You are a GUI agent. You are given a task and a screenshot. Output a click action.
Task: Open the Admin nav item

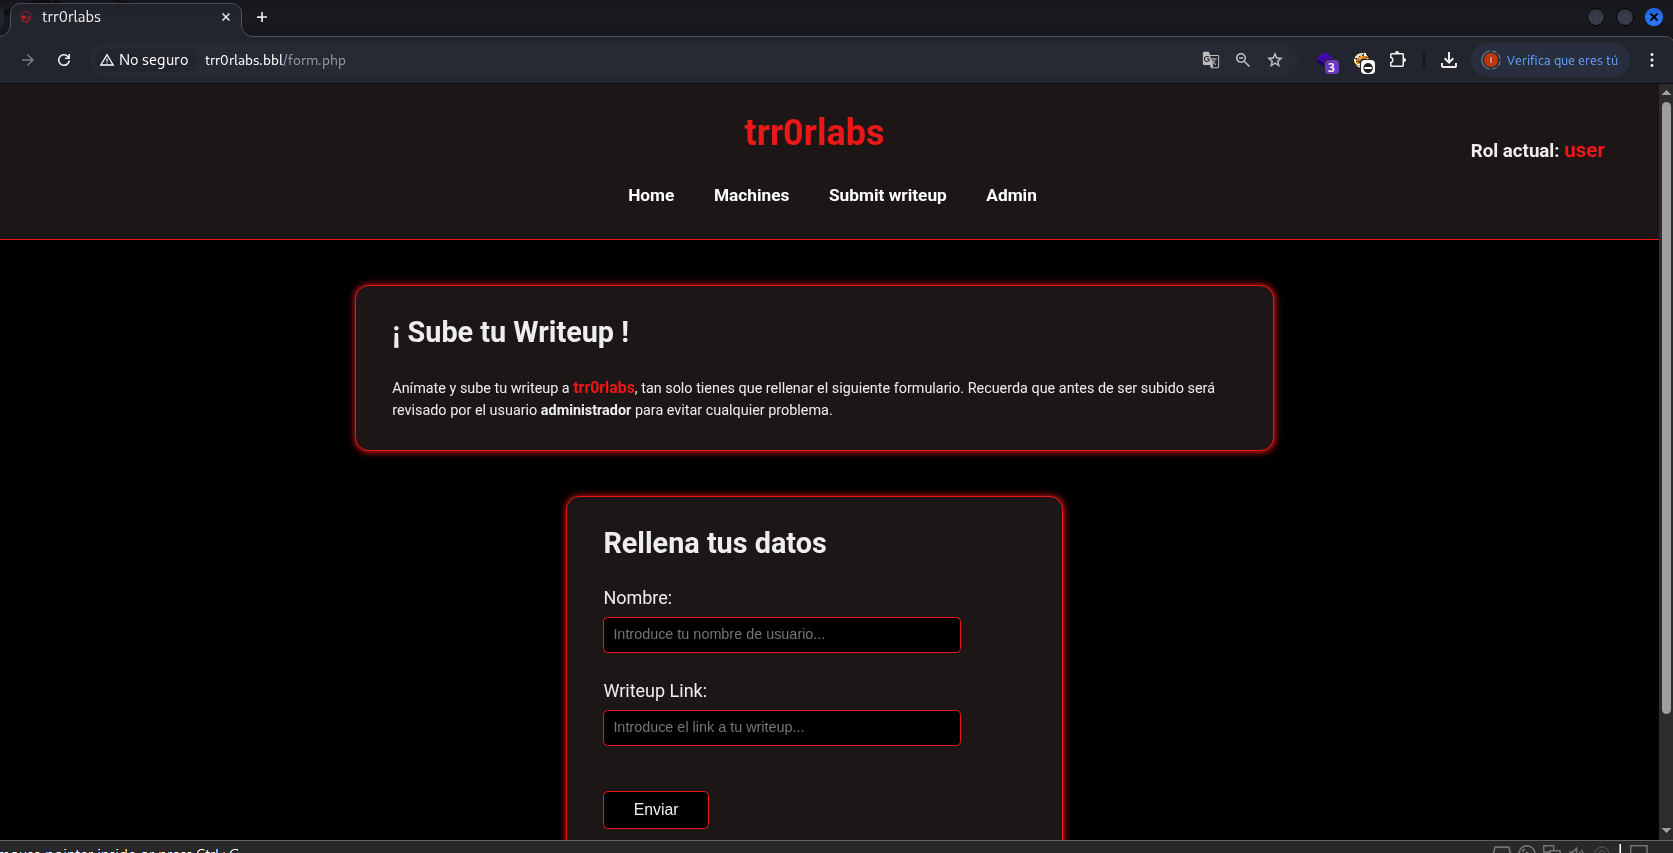click(x=1011, y=195)
